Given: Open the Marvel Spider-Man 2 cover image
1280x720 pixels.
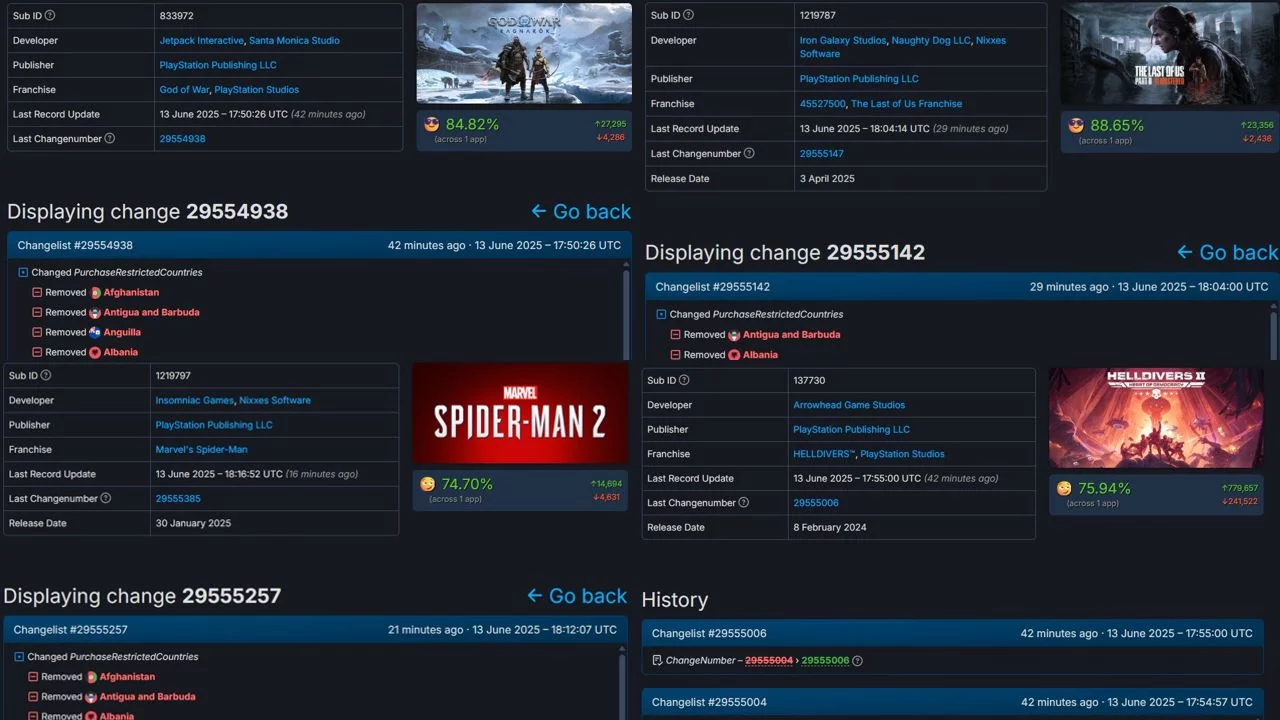Looking at the screenshot, I should pyautogui.click(x=520, y=413).
